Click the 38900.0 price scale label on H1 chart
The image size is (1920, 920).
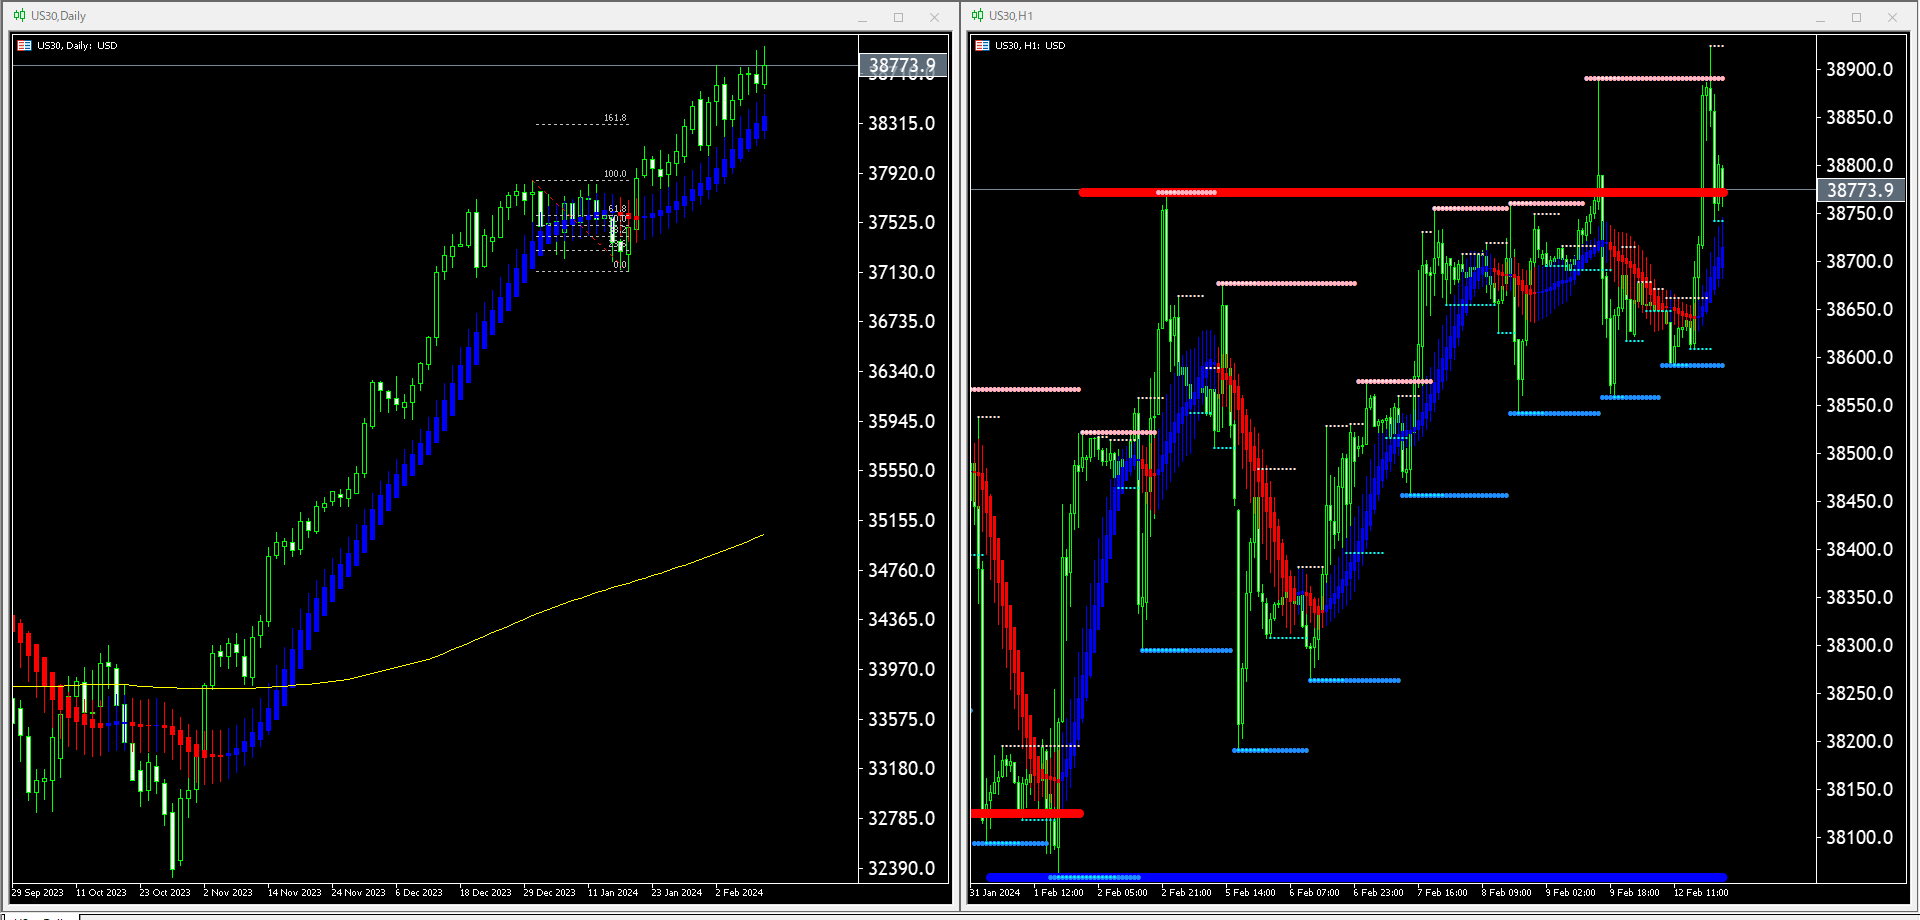[x=1860, y=70]
